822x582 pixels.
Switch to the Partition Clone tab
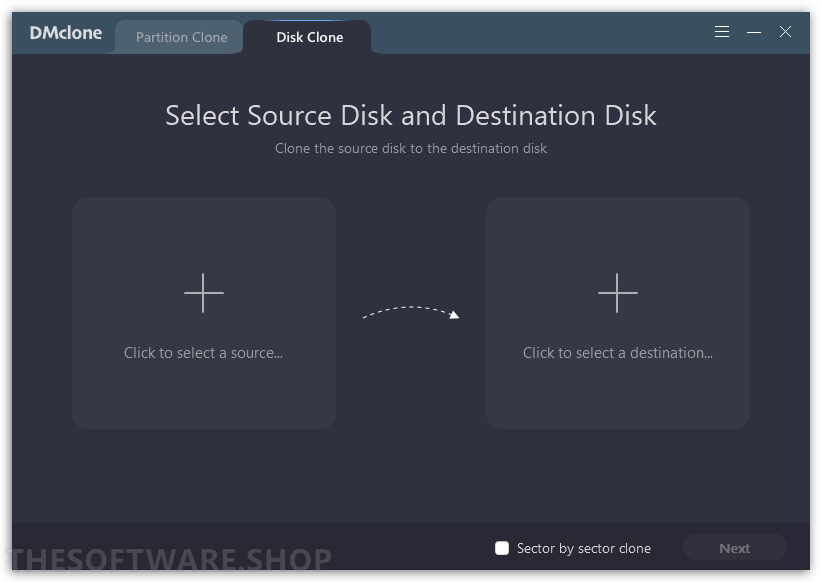click(x=181, y=37)
